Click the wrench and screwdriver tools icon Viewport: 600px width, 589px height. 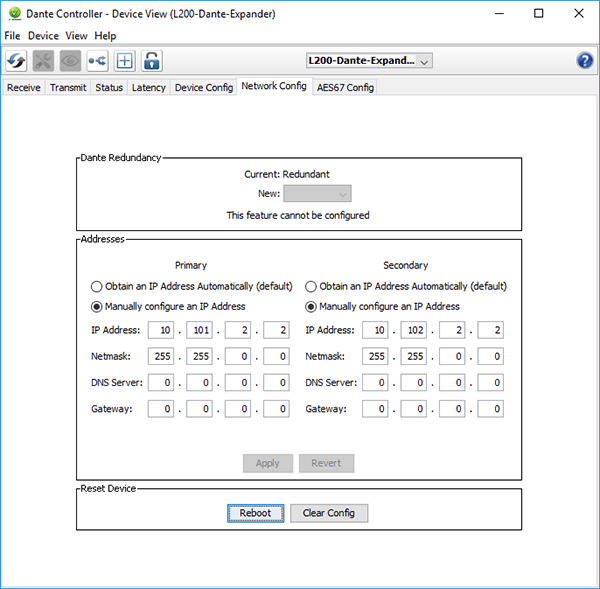43,61
